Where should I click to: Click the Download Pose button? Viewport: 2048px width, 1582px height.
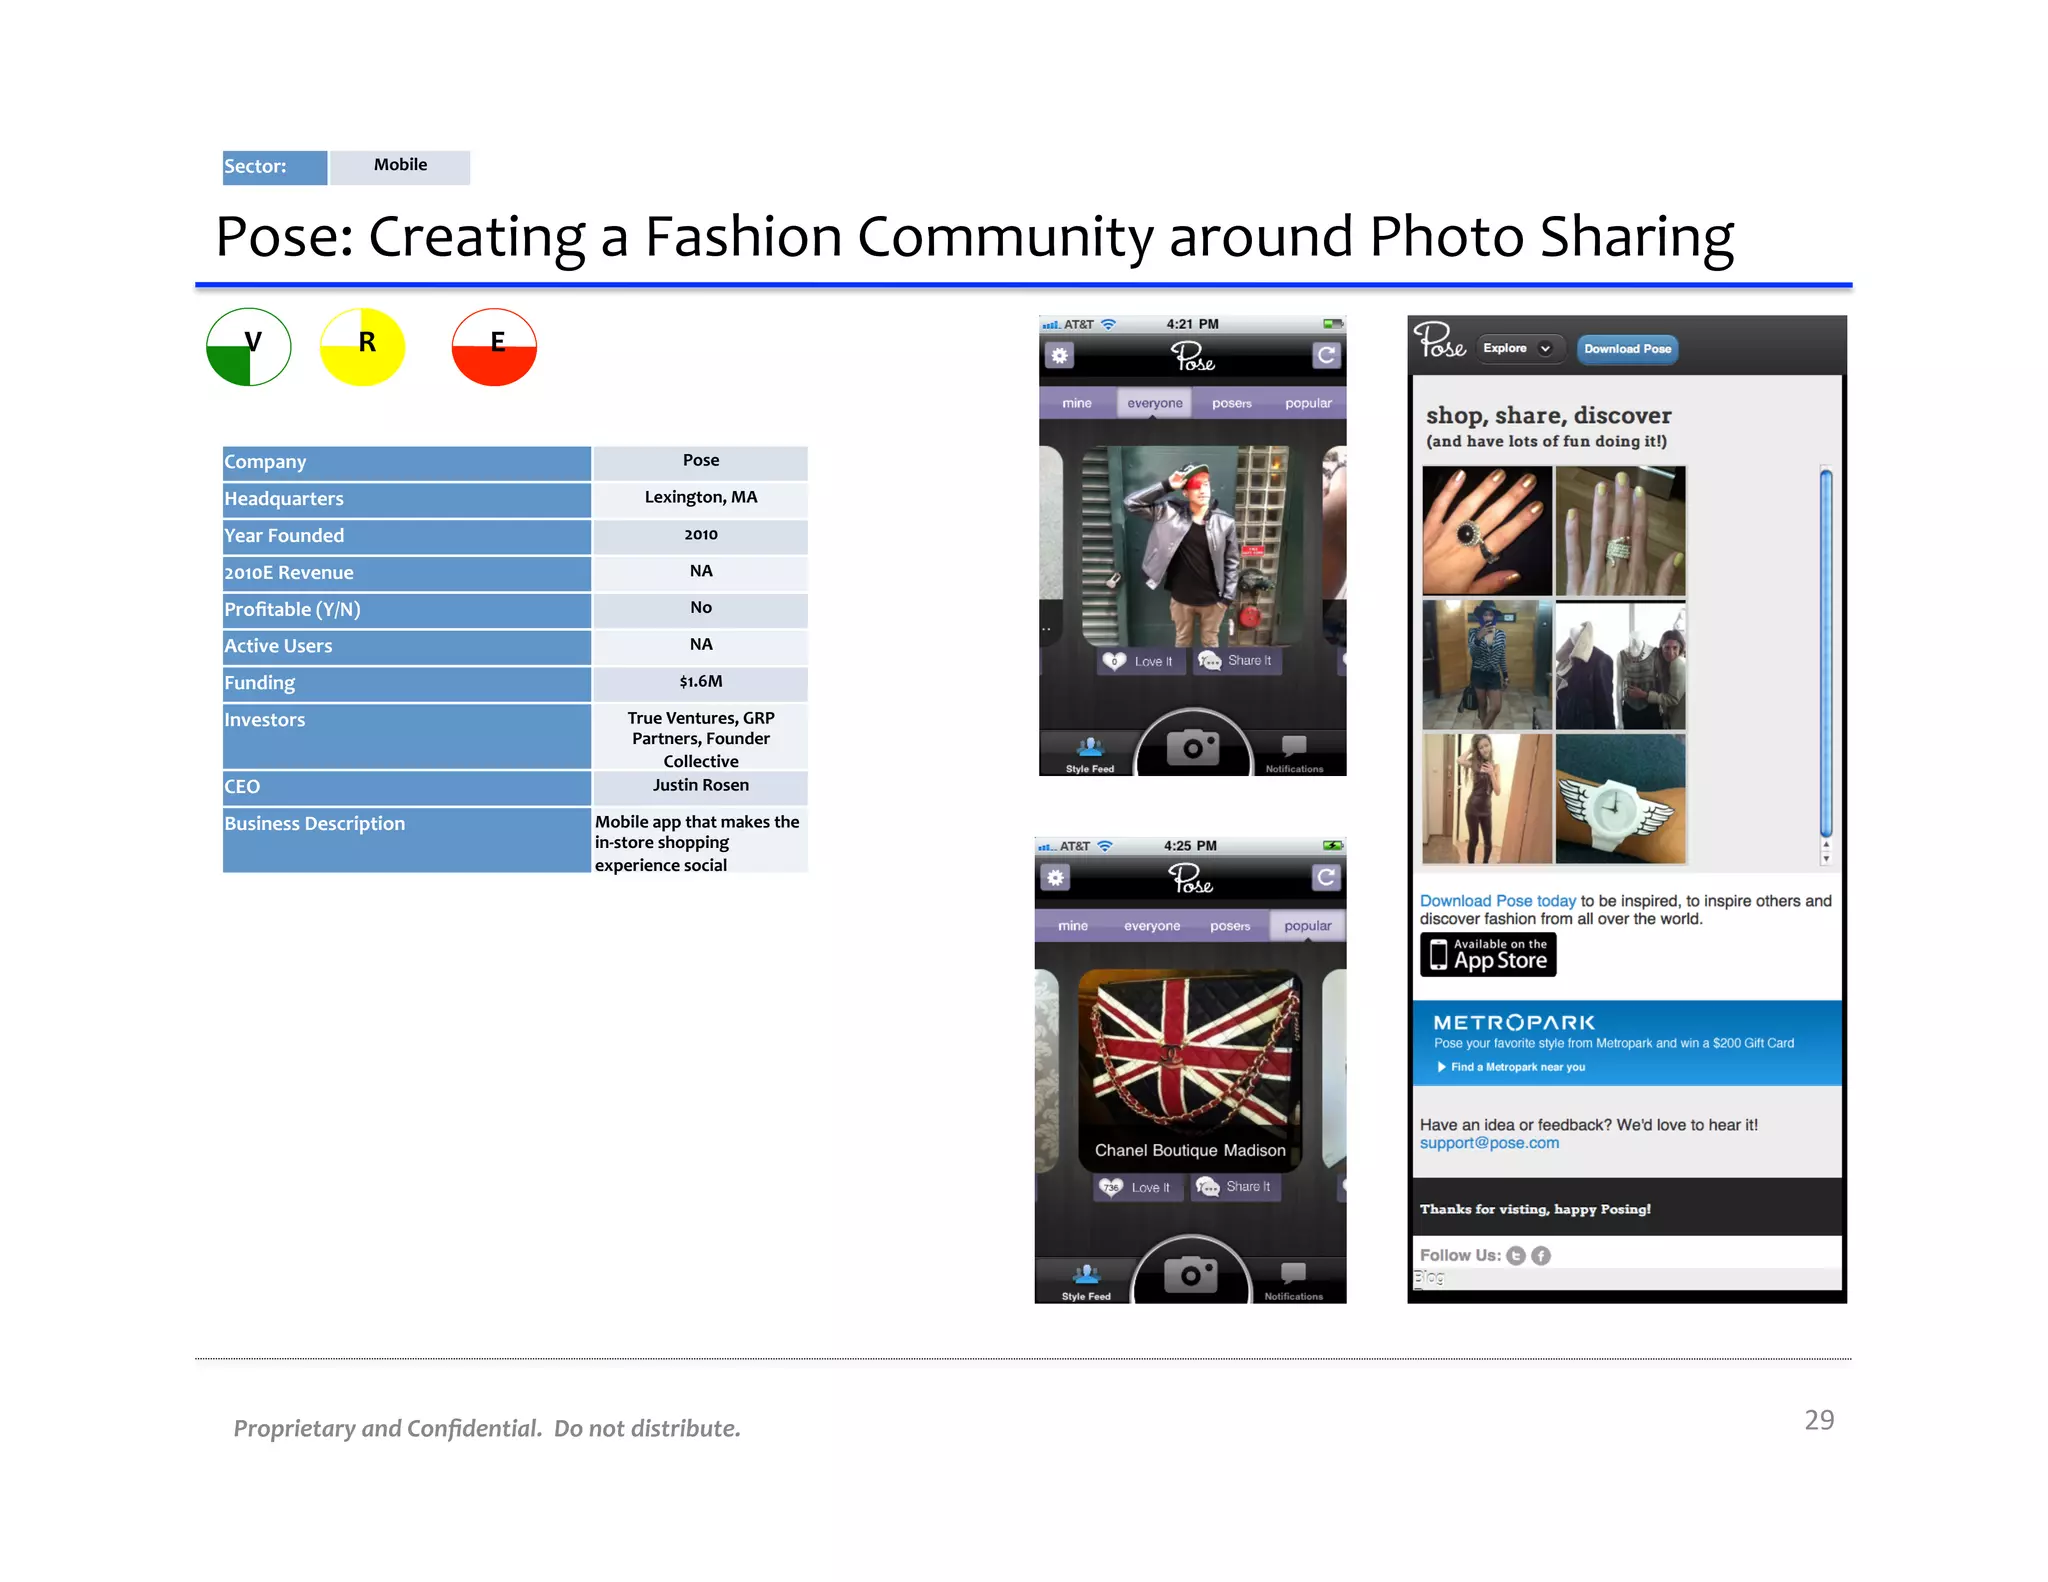click(x=1627, y=349)
